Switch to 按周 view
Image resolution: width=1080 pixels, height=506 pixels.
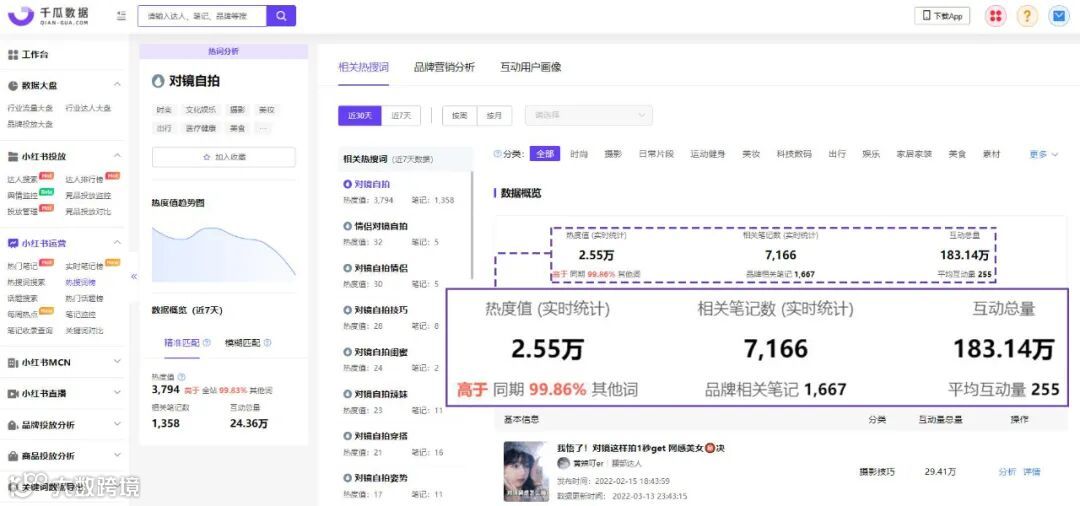(459, 116)
